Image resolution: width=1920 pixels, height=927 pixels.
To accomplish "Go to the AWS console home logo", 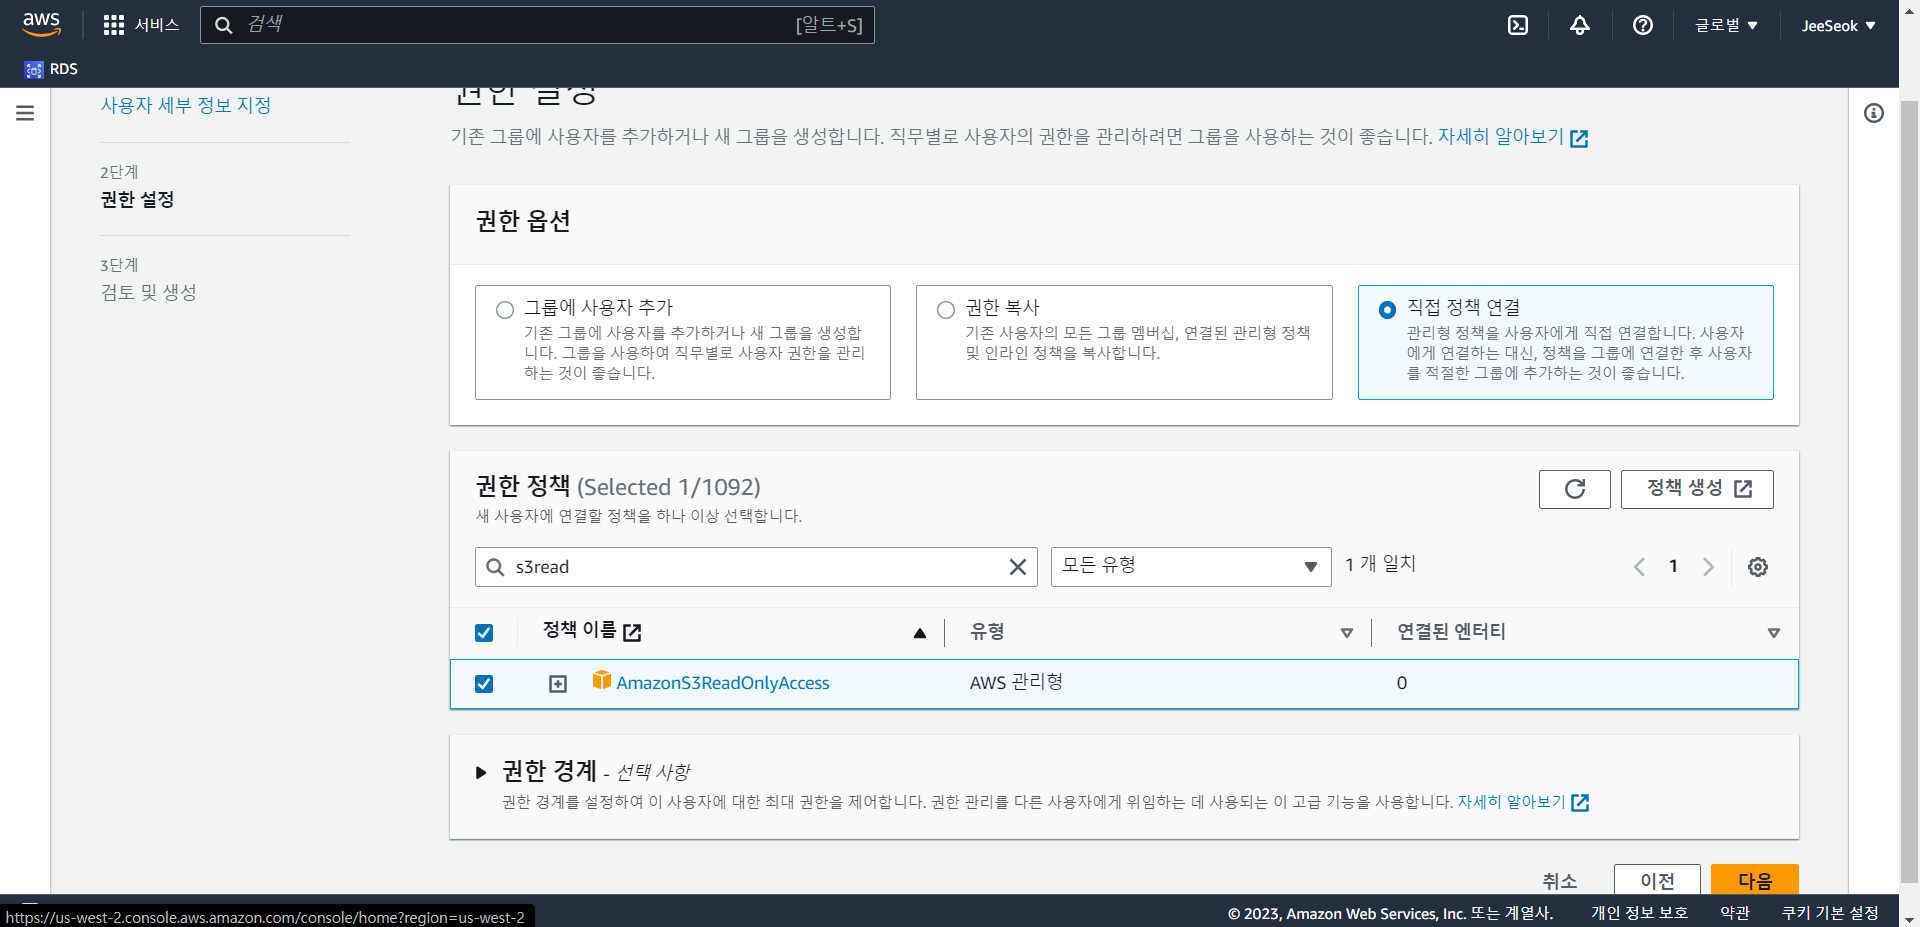I will coord(42,24).
